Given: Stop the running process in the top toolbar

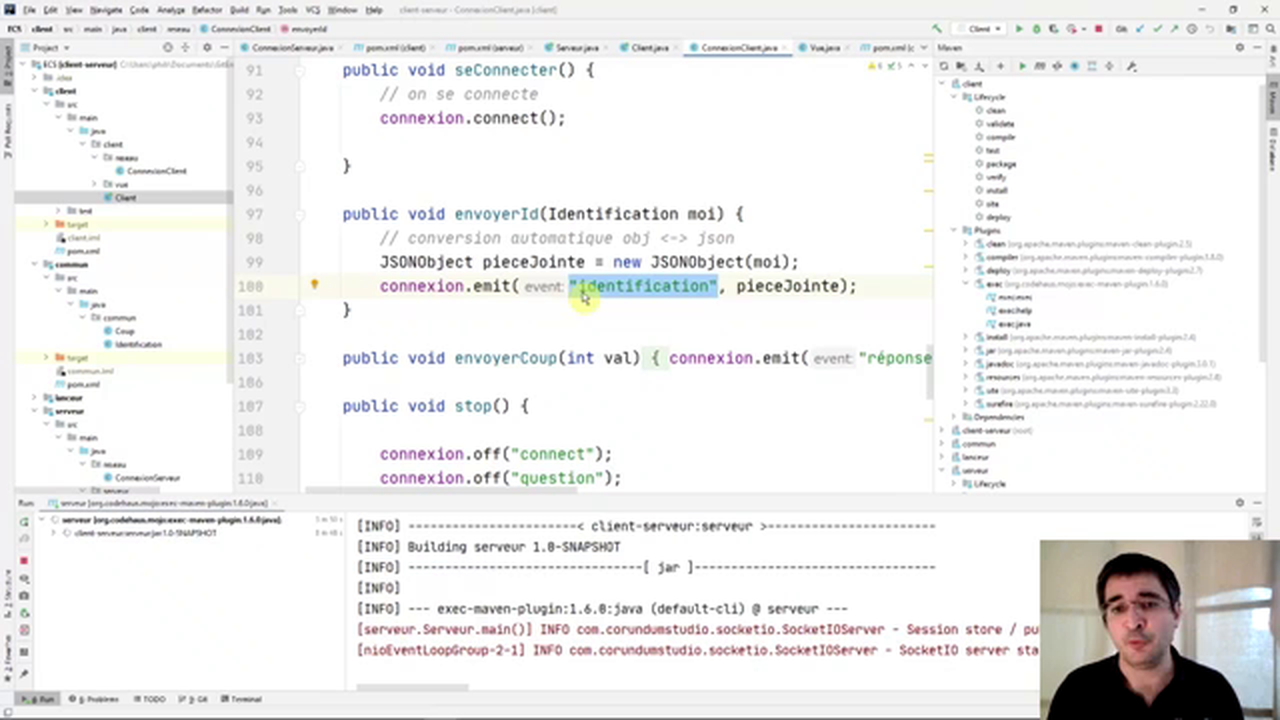Looking at the screenshot, I should [x=1099, y=29].
